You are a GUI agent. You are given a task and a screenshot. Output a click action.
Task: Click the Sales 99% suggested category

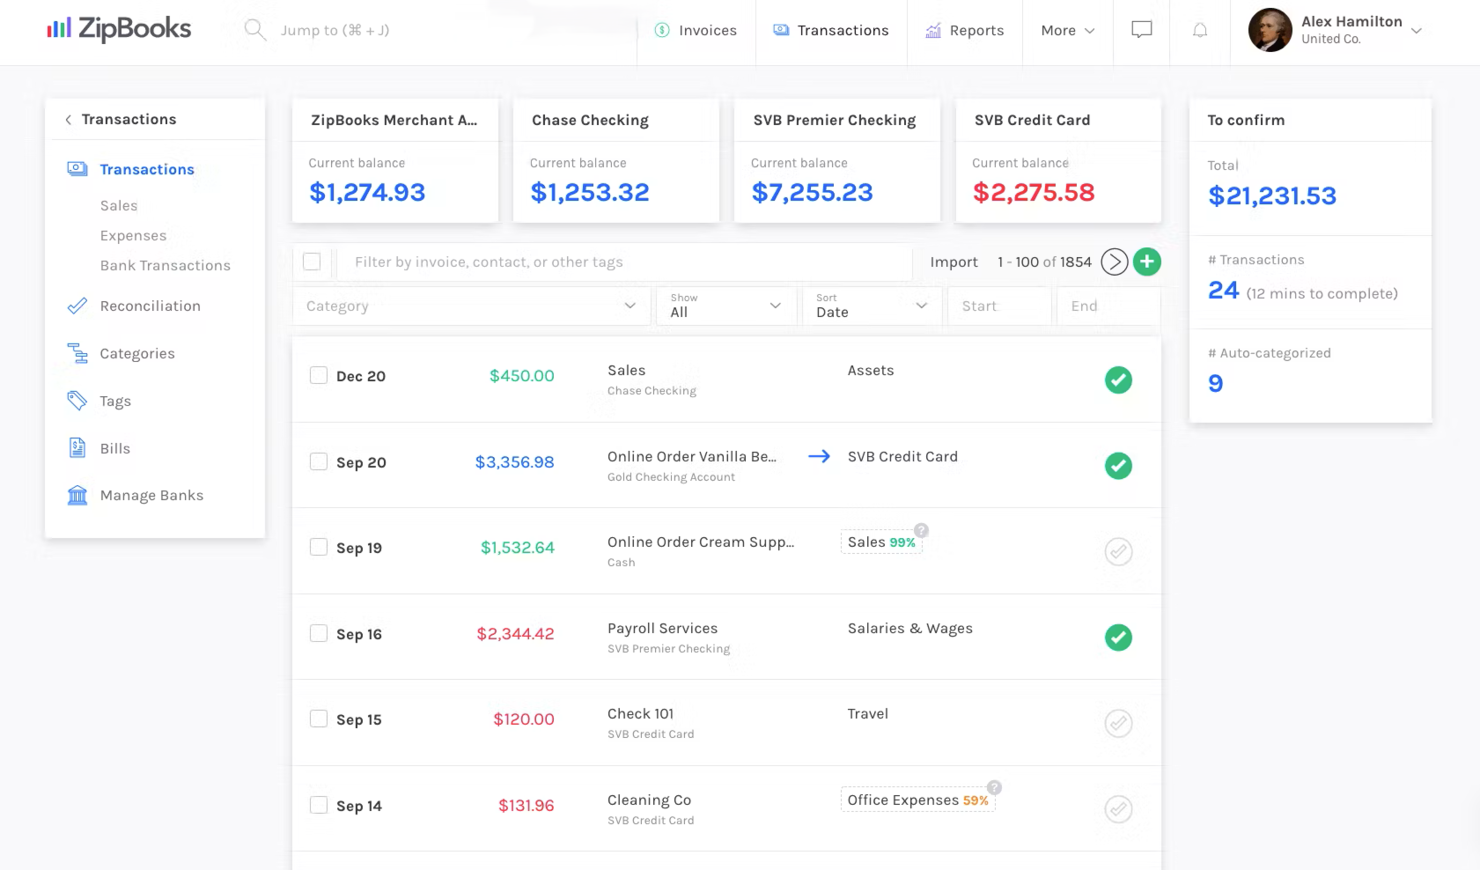tap(881, 542)
